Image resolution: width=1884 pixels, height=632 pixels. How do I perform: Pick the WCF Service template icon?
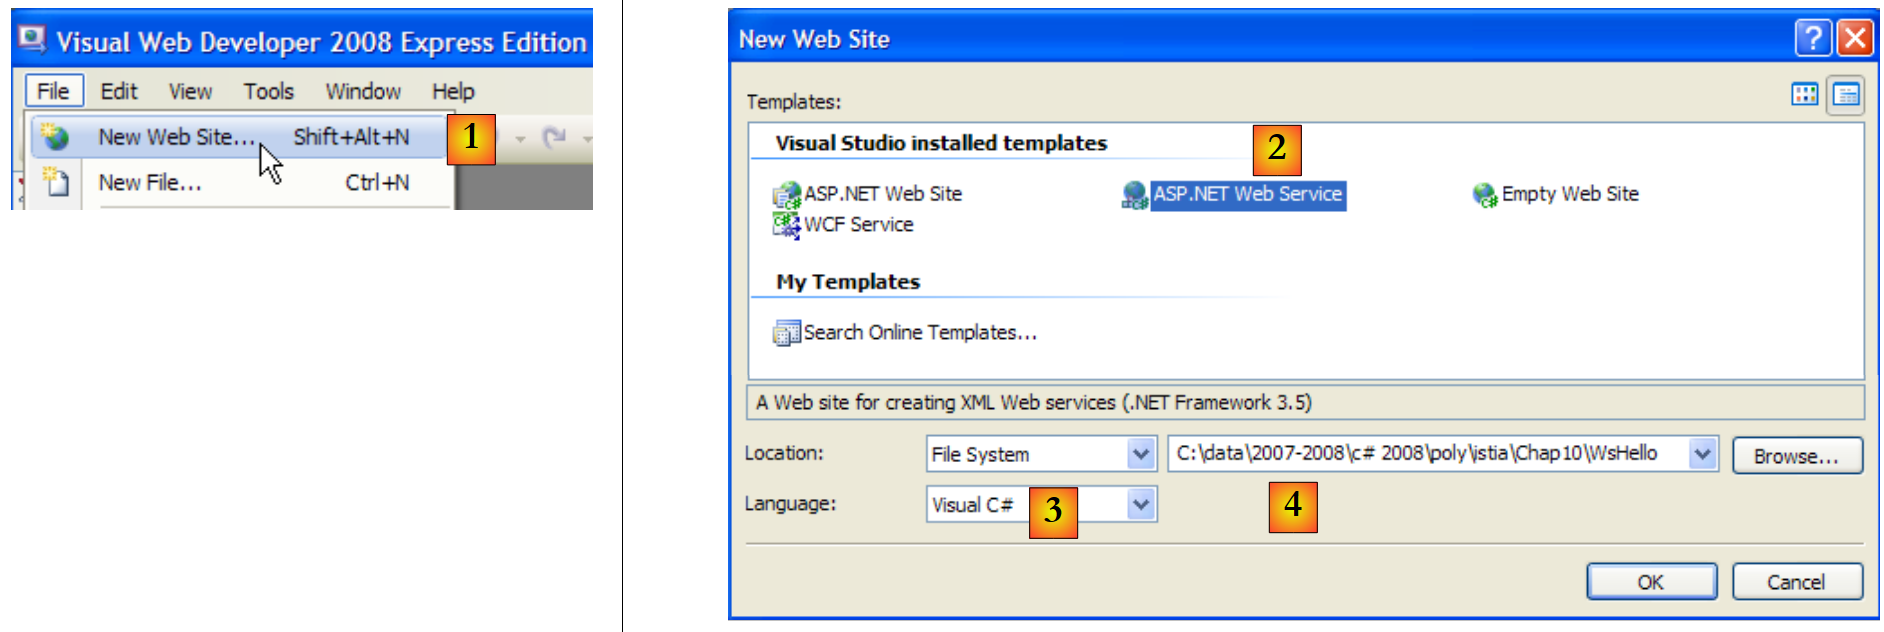[786, 225]
